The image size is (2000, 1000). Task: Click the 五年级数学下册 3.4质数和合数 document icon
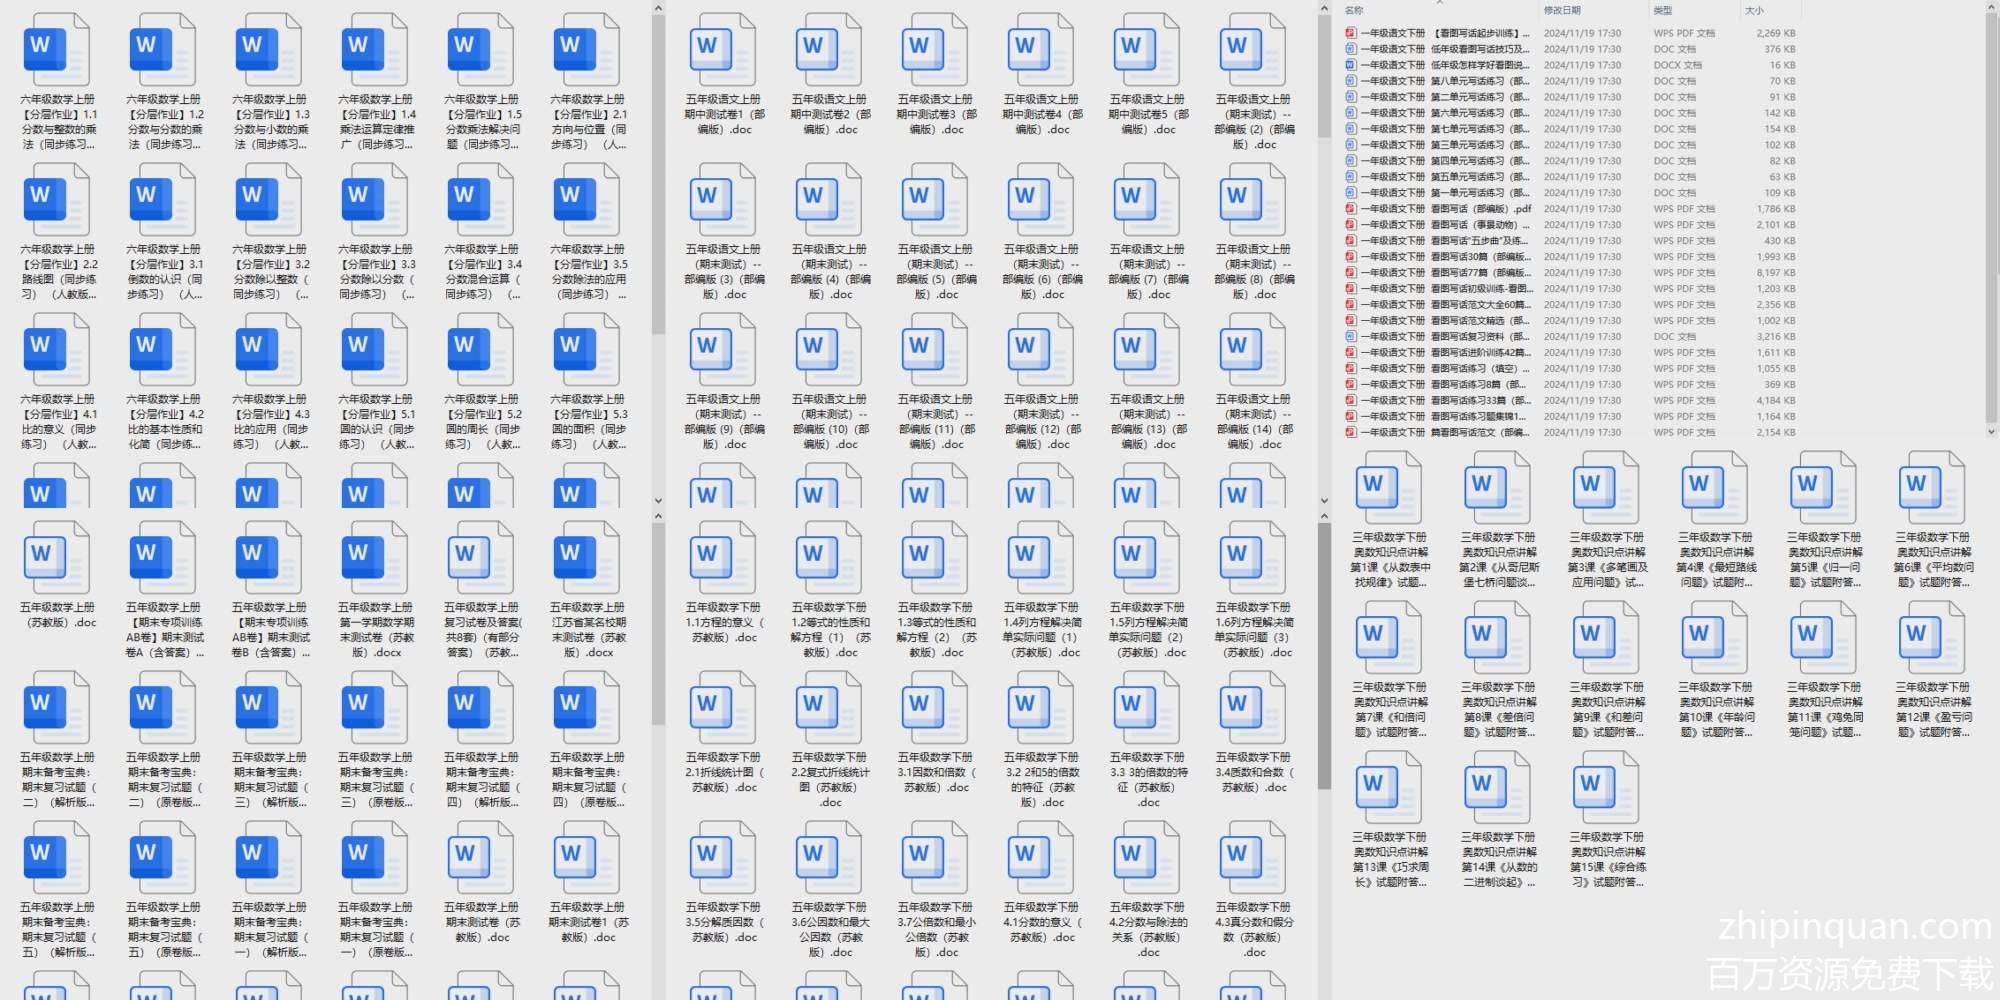coord(1255,707)
